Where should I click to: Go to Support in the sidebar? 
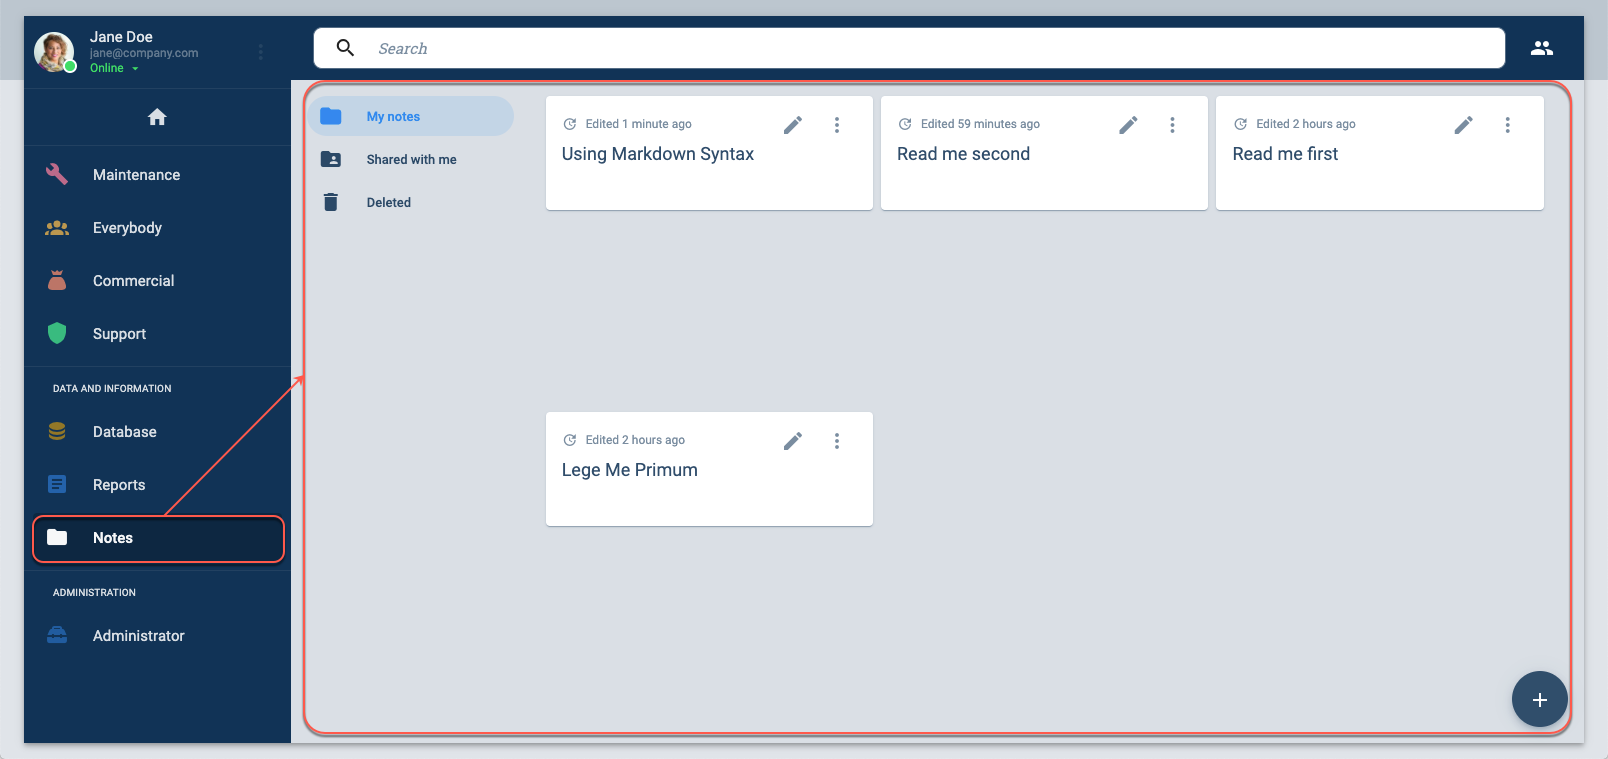coord(158,334)
